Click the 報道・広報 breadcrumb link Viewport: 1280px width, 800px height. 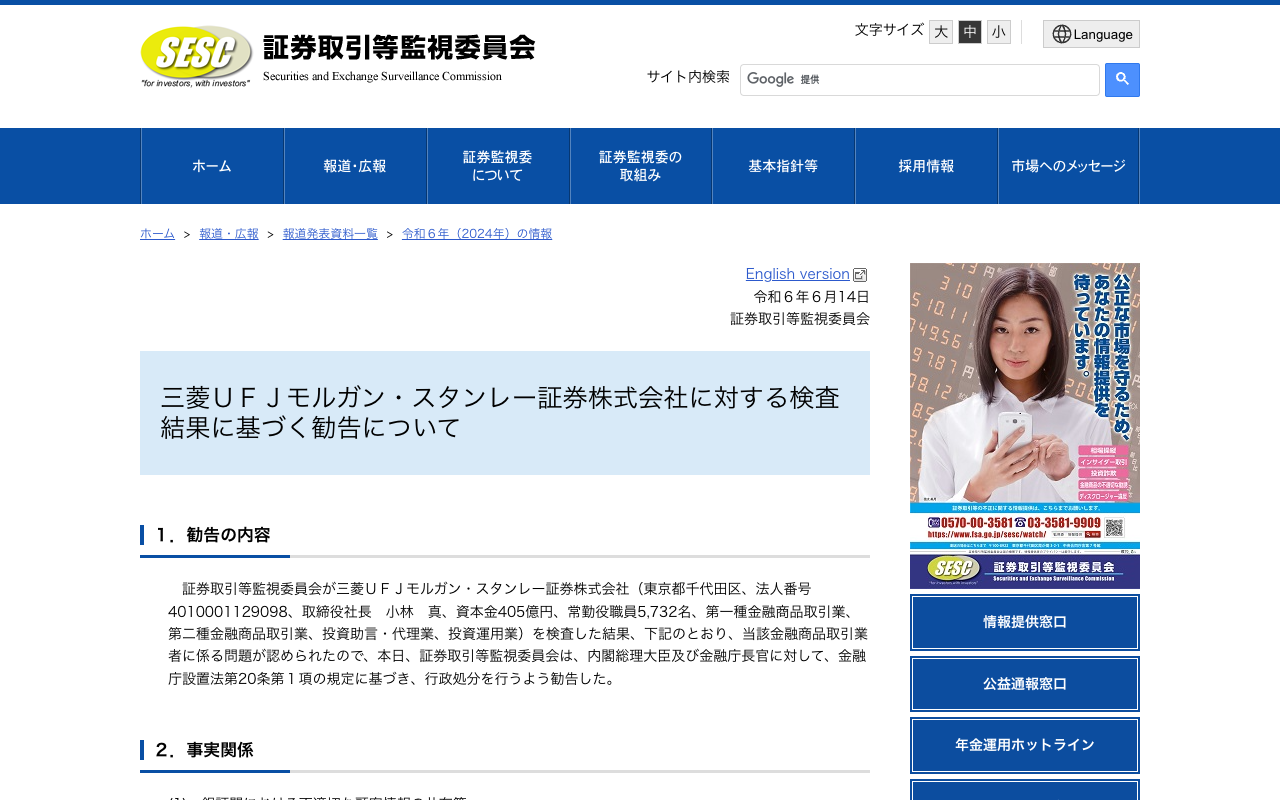click(229, 234)
